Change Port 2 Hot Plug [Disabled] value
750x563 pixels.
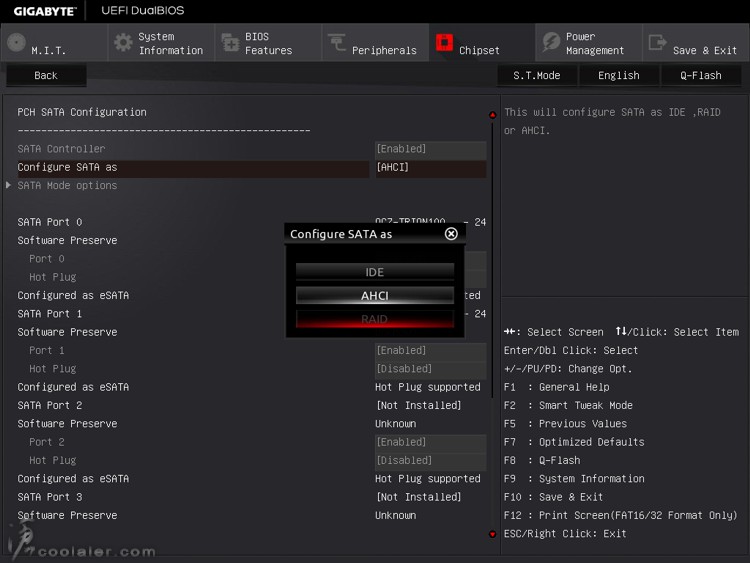pyautogui.click(x=430, y=461)
